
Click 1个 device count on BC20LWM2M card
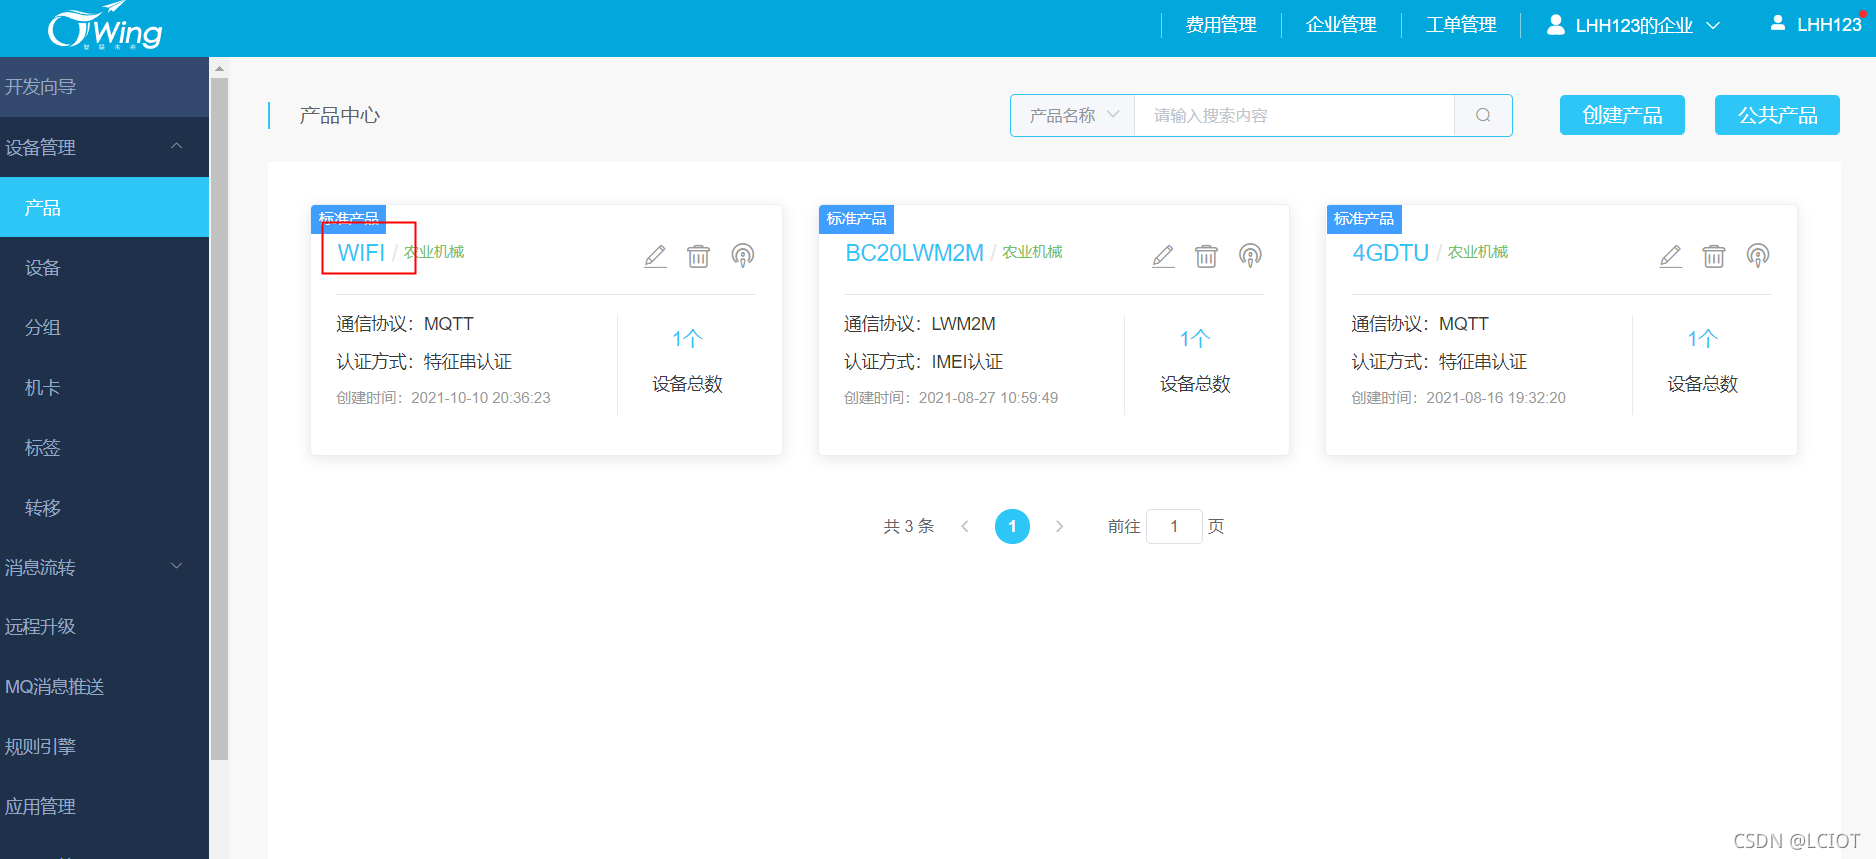point(1195,339)
